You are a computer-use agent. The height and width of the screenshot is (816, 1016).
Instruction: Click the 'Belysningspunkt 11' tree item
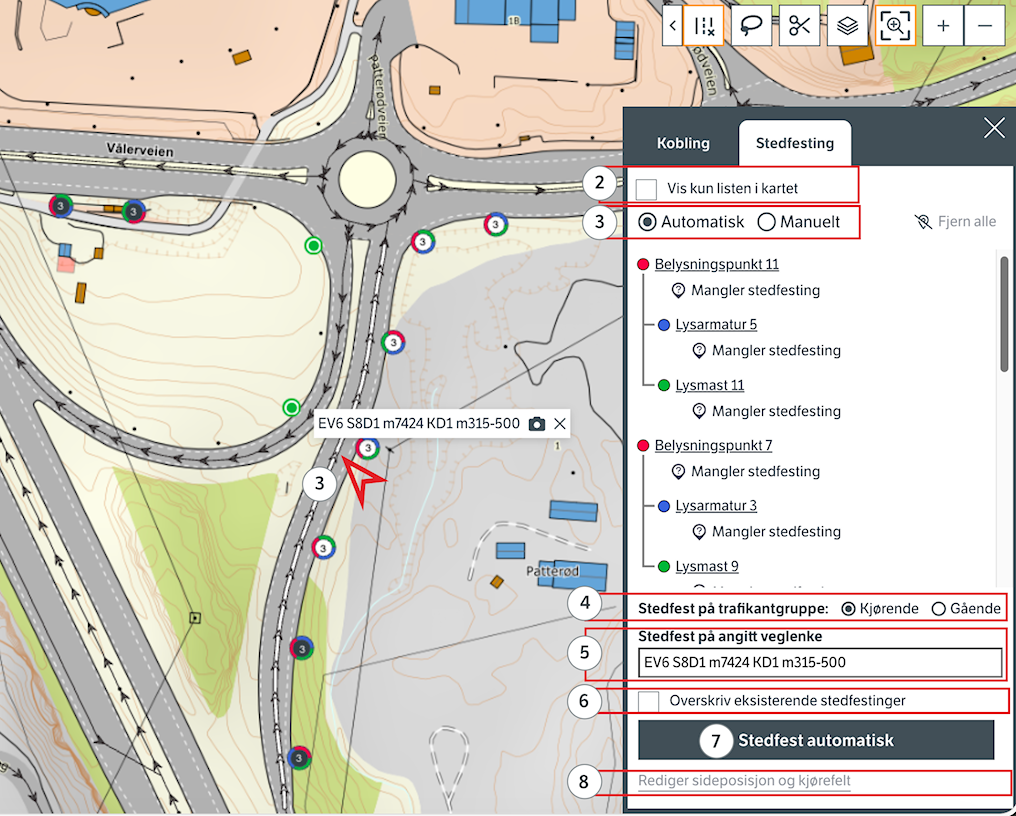716,265
